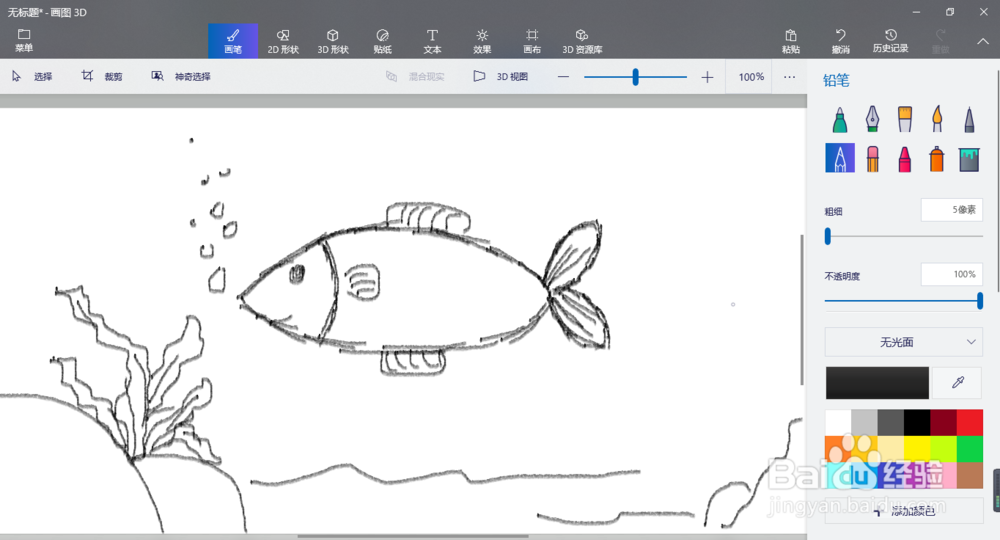Adjust the zoom slider handle
Viewport: 1000px width, 540px height.
pos(635,77)
